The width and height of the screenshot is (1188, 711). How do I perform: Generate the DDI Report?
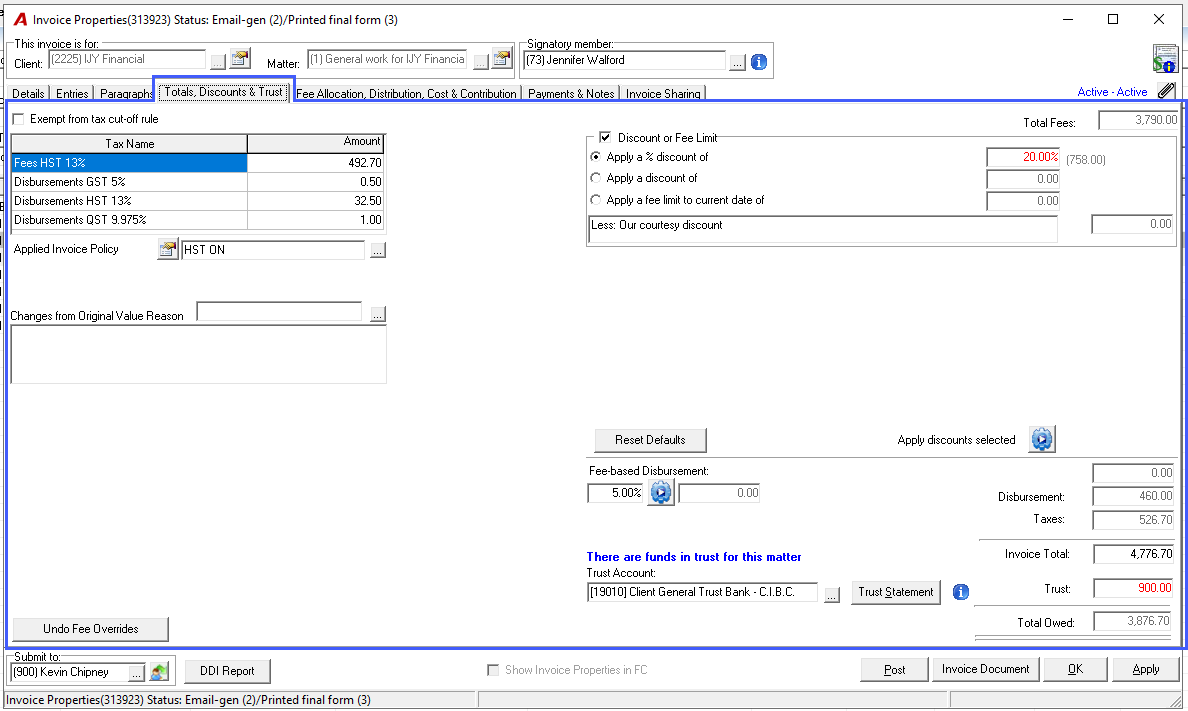227,671
